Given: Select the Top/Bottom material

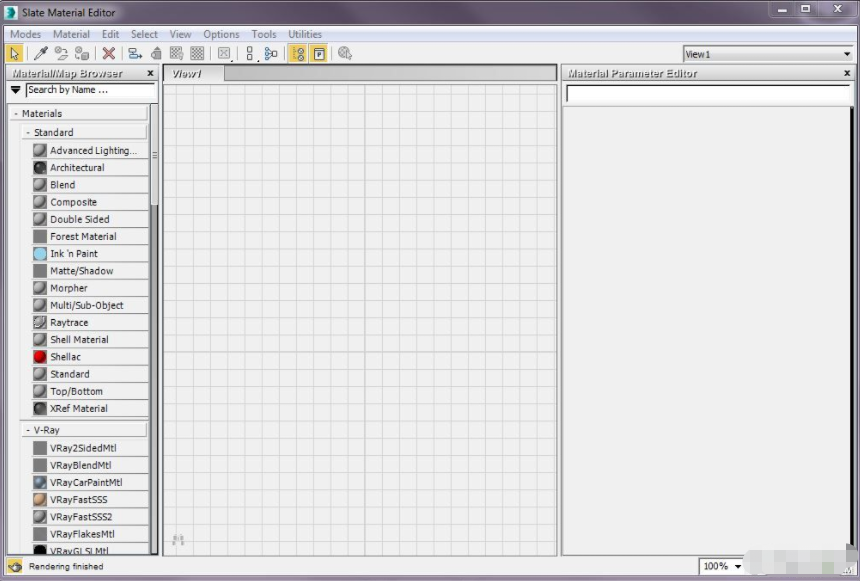Looking at the screenshot, I should tap(90, 391).
